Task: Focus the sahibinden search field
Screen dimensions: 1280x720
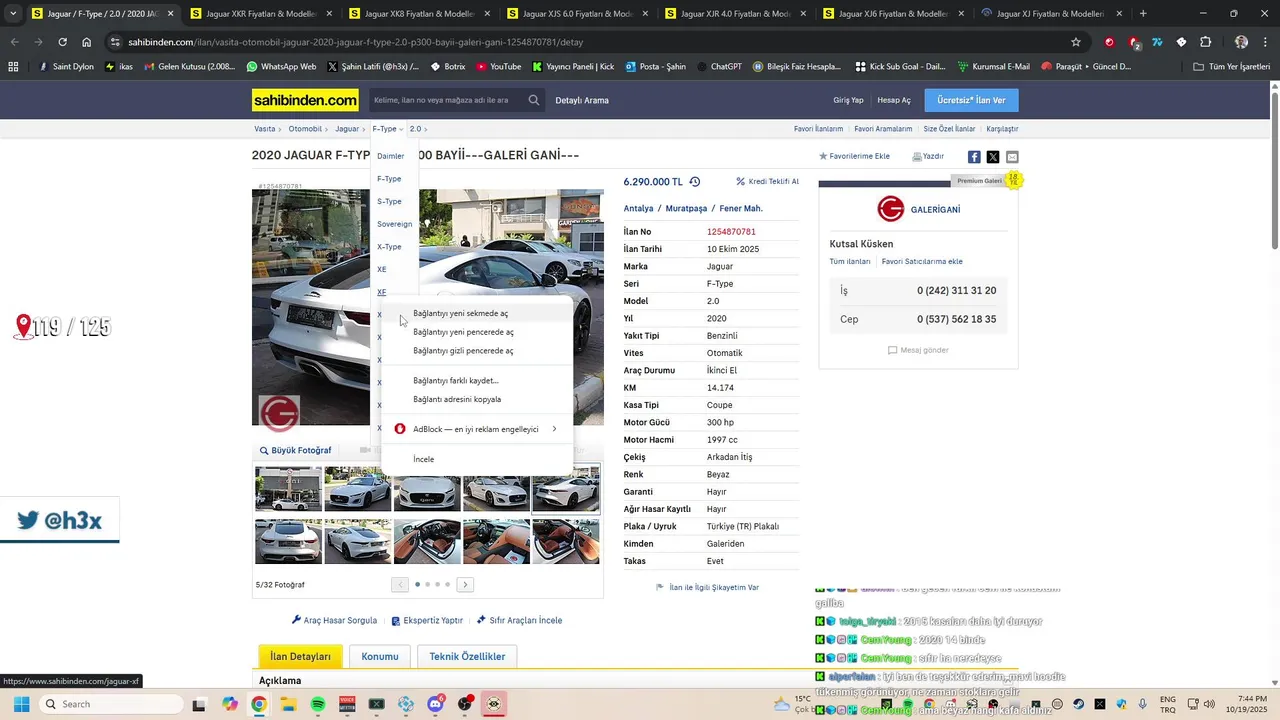Action: (x=447, y=100)
